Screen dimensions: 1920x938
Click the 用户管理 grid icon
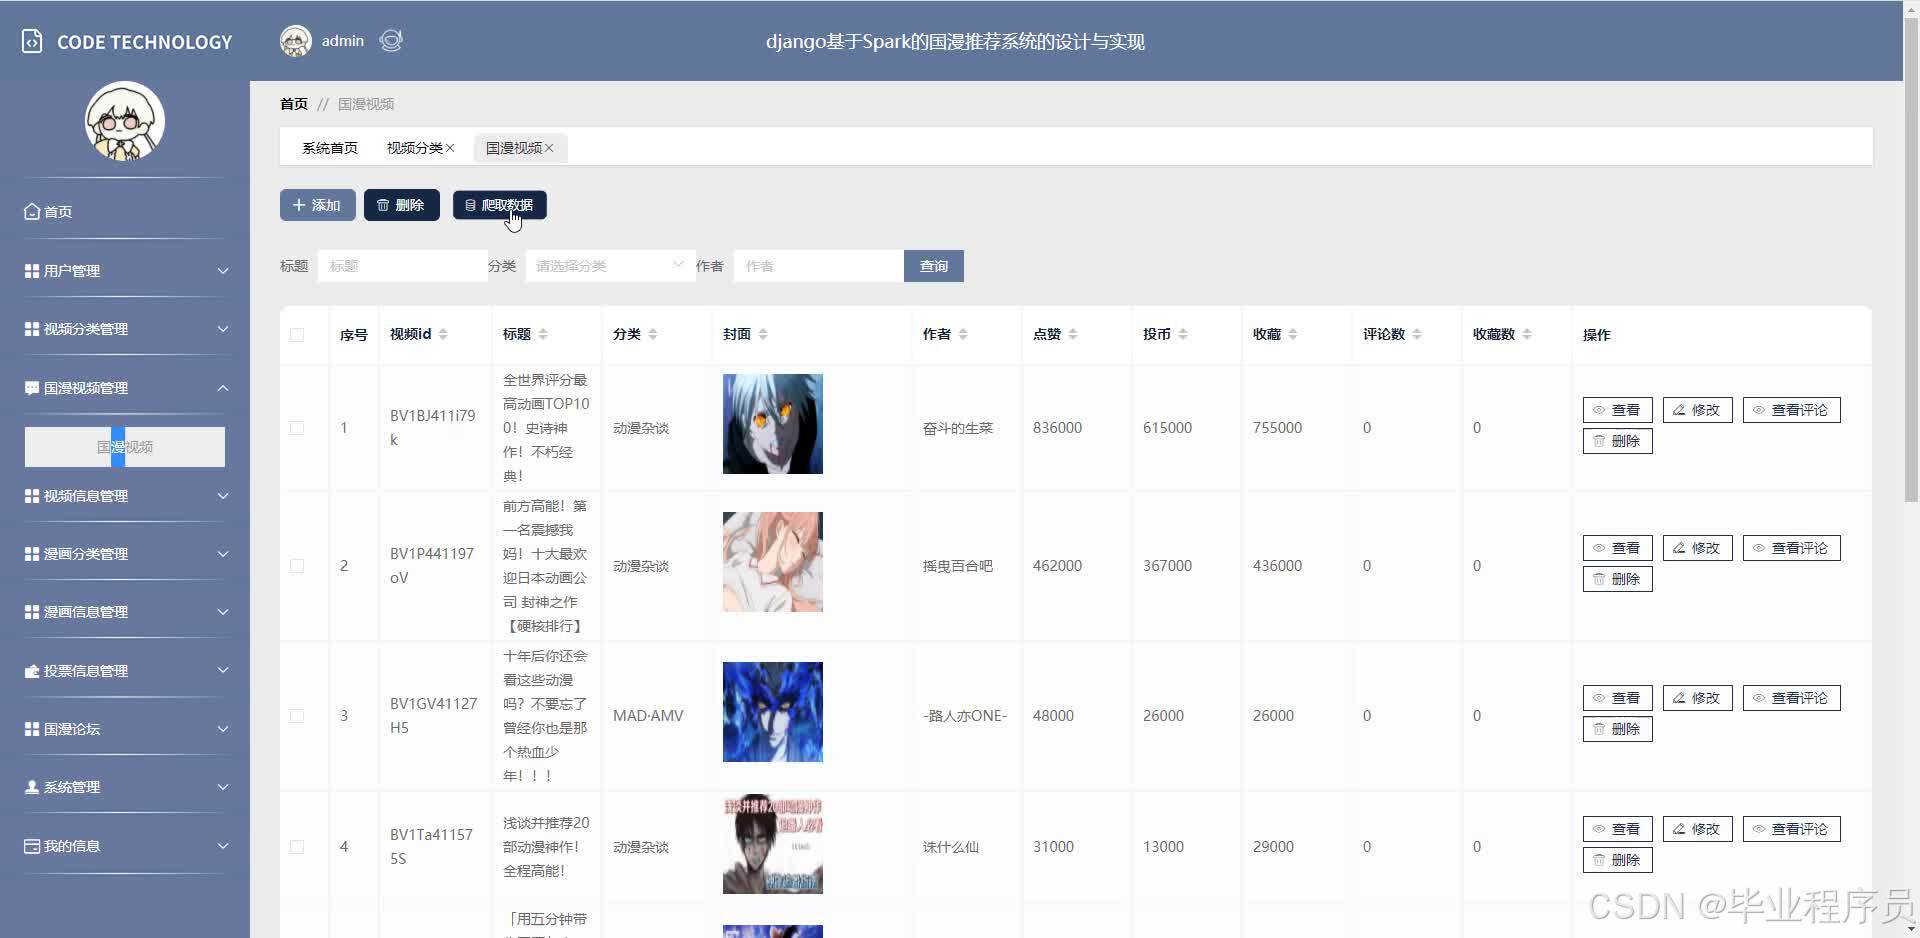pyautogui.click(x=32, y=271)
